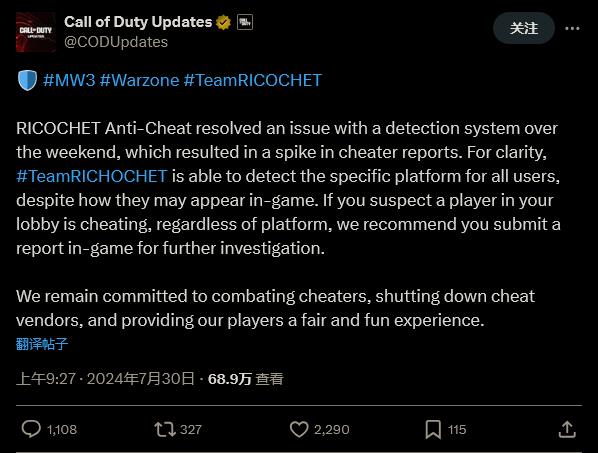Screen dimensions: 598x453
Task: Click the blue shield emoji
Action: tap(27, 80)
